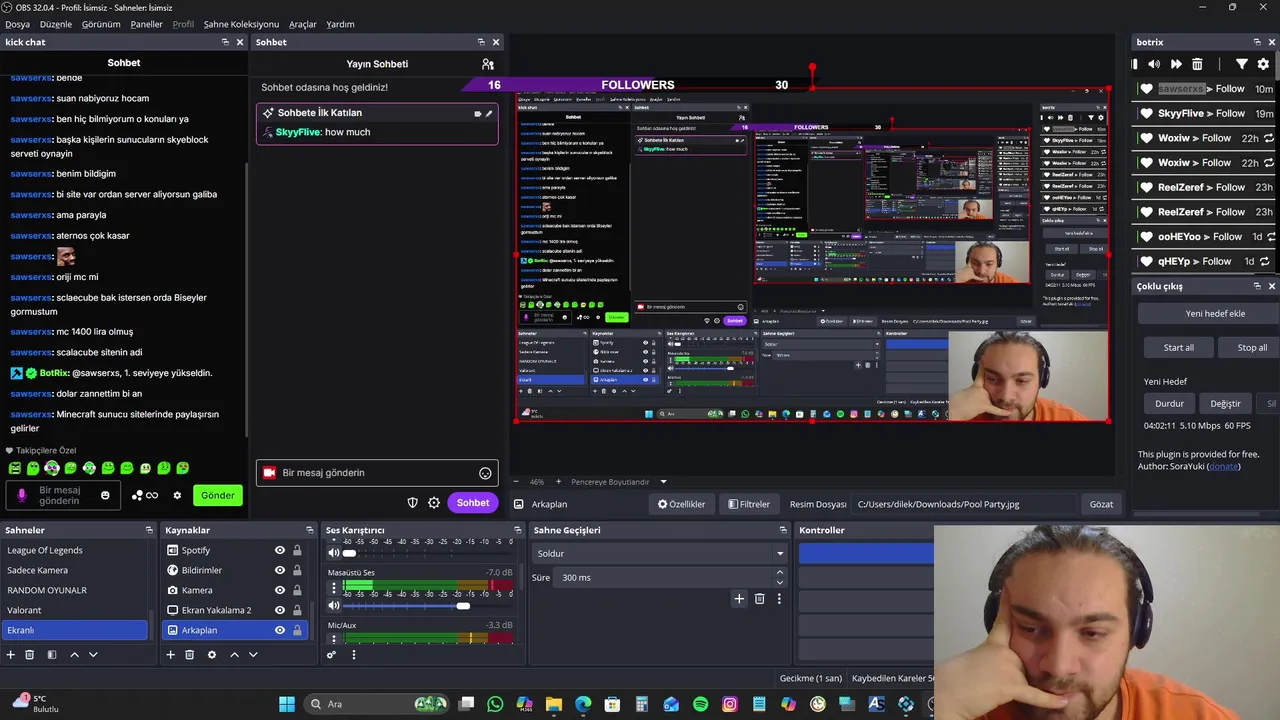Skip the current botrix alert
Screen dimensions: 1280x720
pyautogui.click(x=1176, y=64)
